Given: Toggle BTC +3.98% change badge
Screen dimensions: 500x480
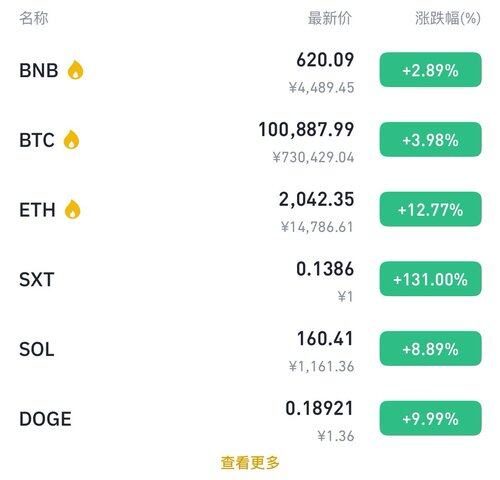Looking at the screenshot, I should 430,139.
